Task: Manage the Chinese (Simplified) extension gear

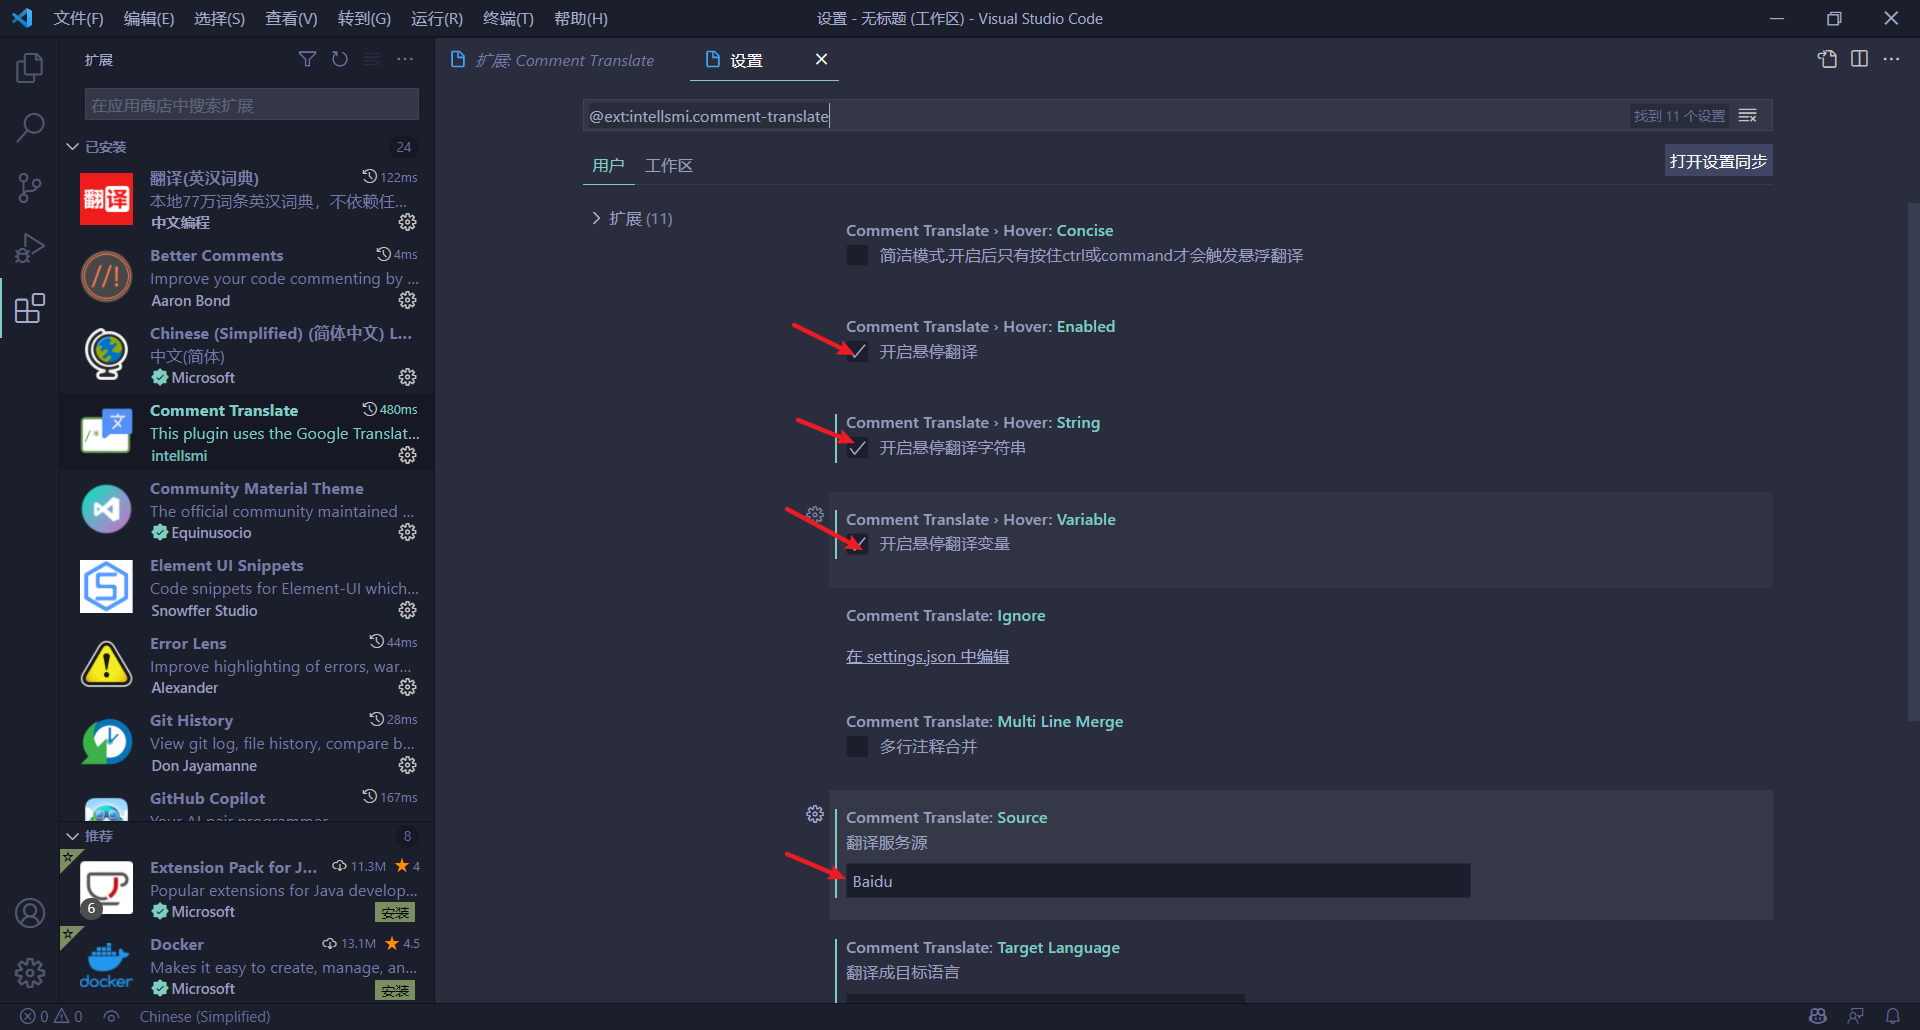Action: coord(408,377)
